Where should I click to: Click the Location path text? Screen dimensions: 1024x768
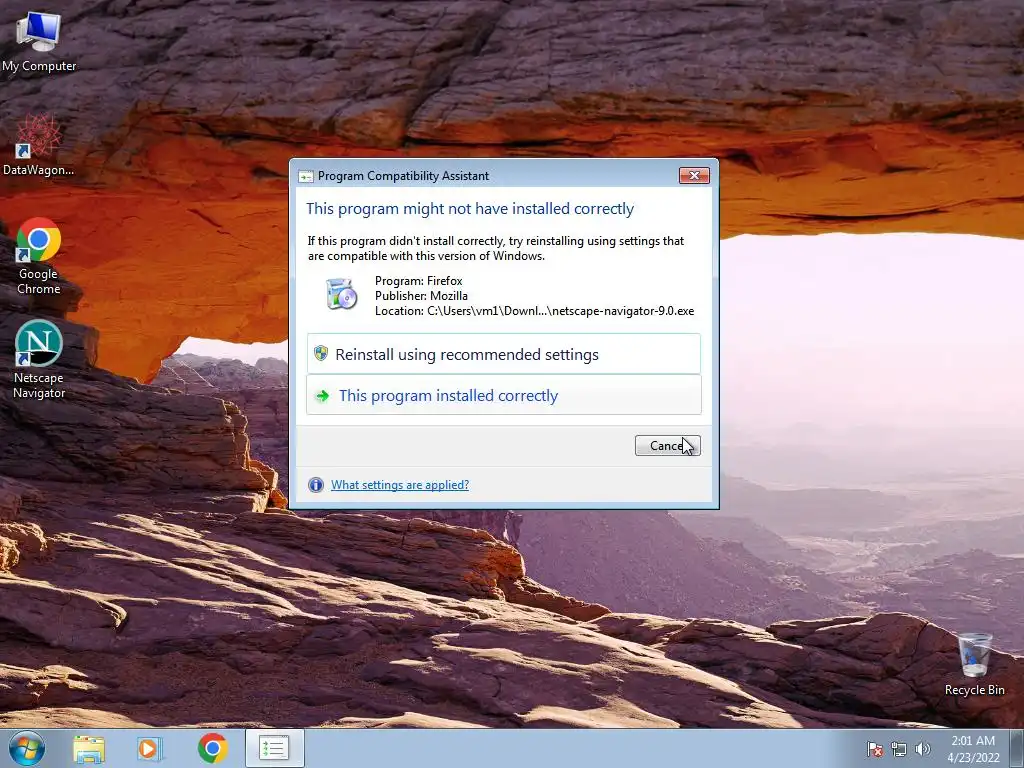pyautogui.click(x=534, y=311)
